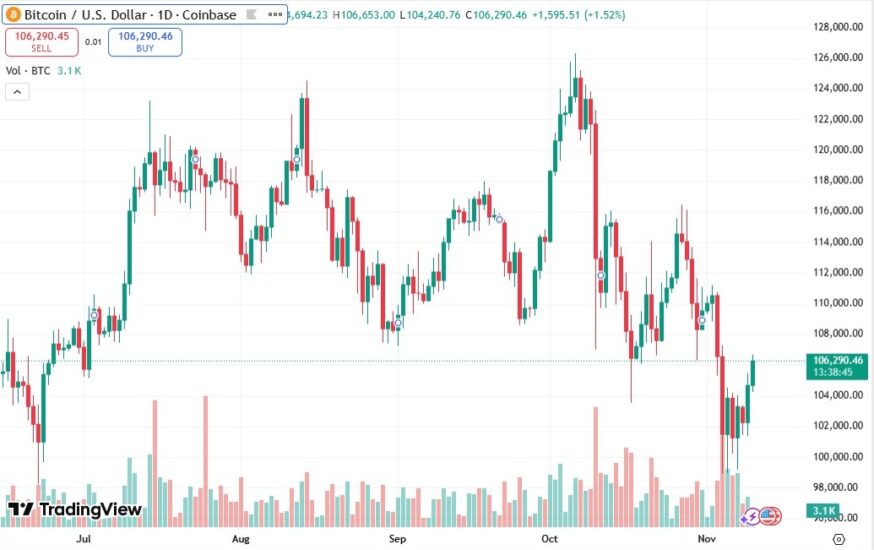Open chart settings via the hexagon gear icon
Screen dimensions: 874x550
click(x=836, y=539)
